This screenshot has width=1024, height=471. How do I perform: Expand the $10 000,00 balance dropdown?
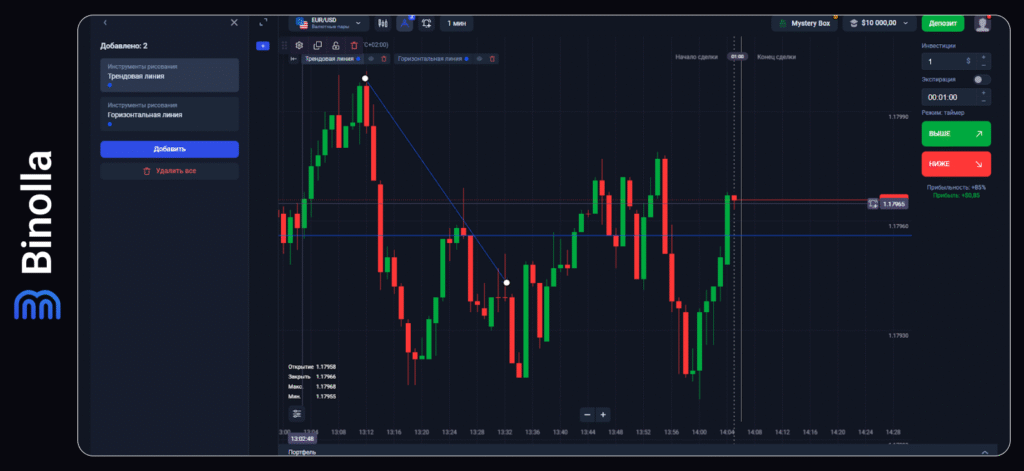[x=879, y=22]
